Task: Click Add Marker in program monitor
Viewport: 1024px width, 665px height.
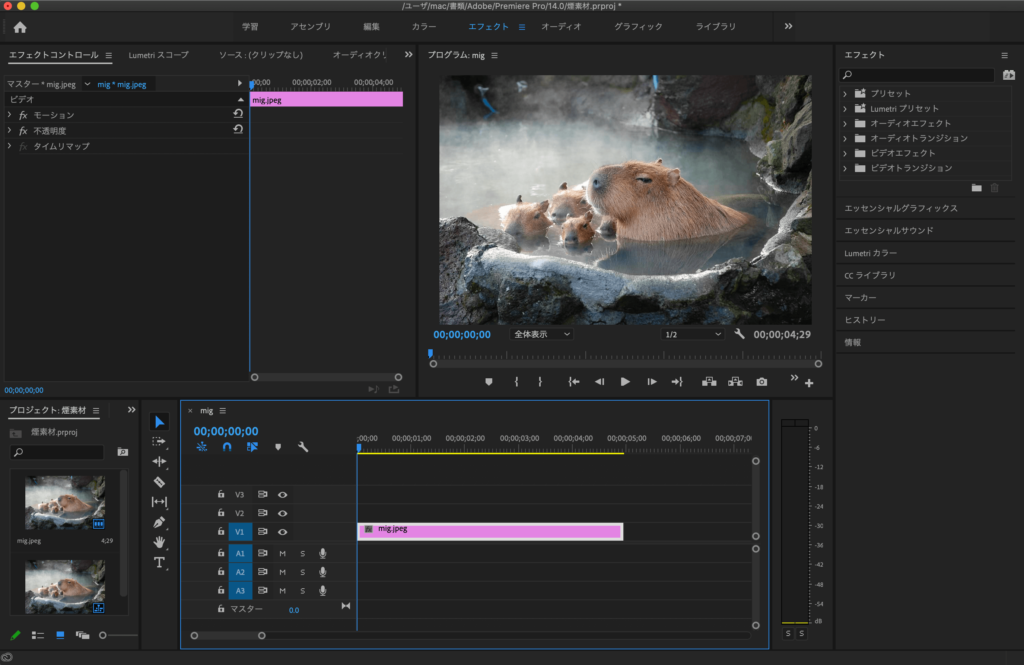Action: 488,382
